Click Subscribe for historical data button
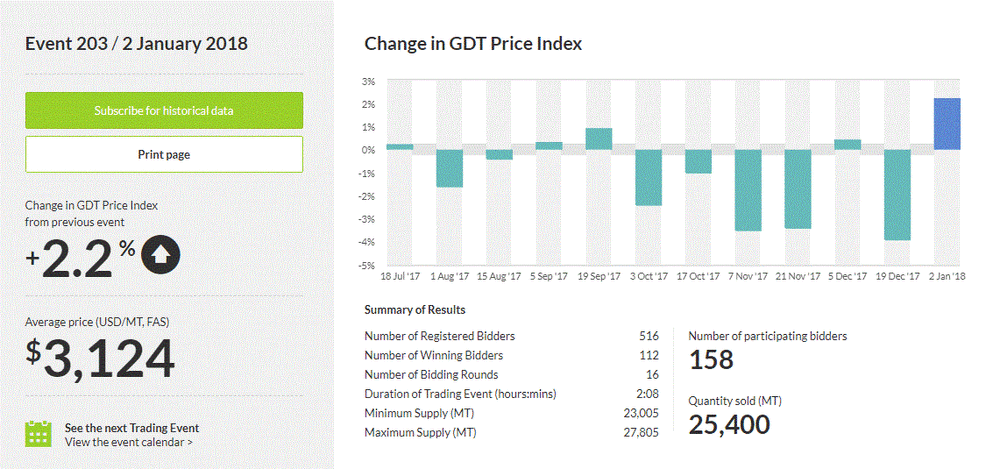 point(164,110)
